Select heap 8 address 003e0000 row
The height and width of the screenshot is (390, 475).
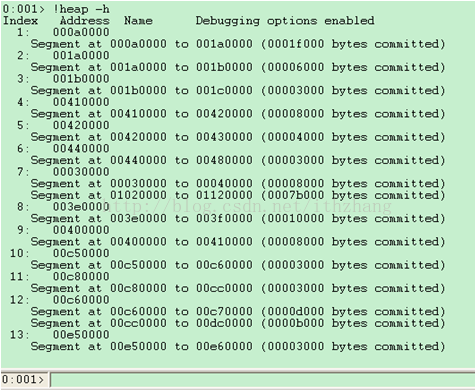63,207
